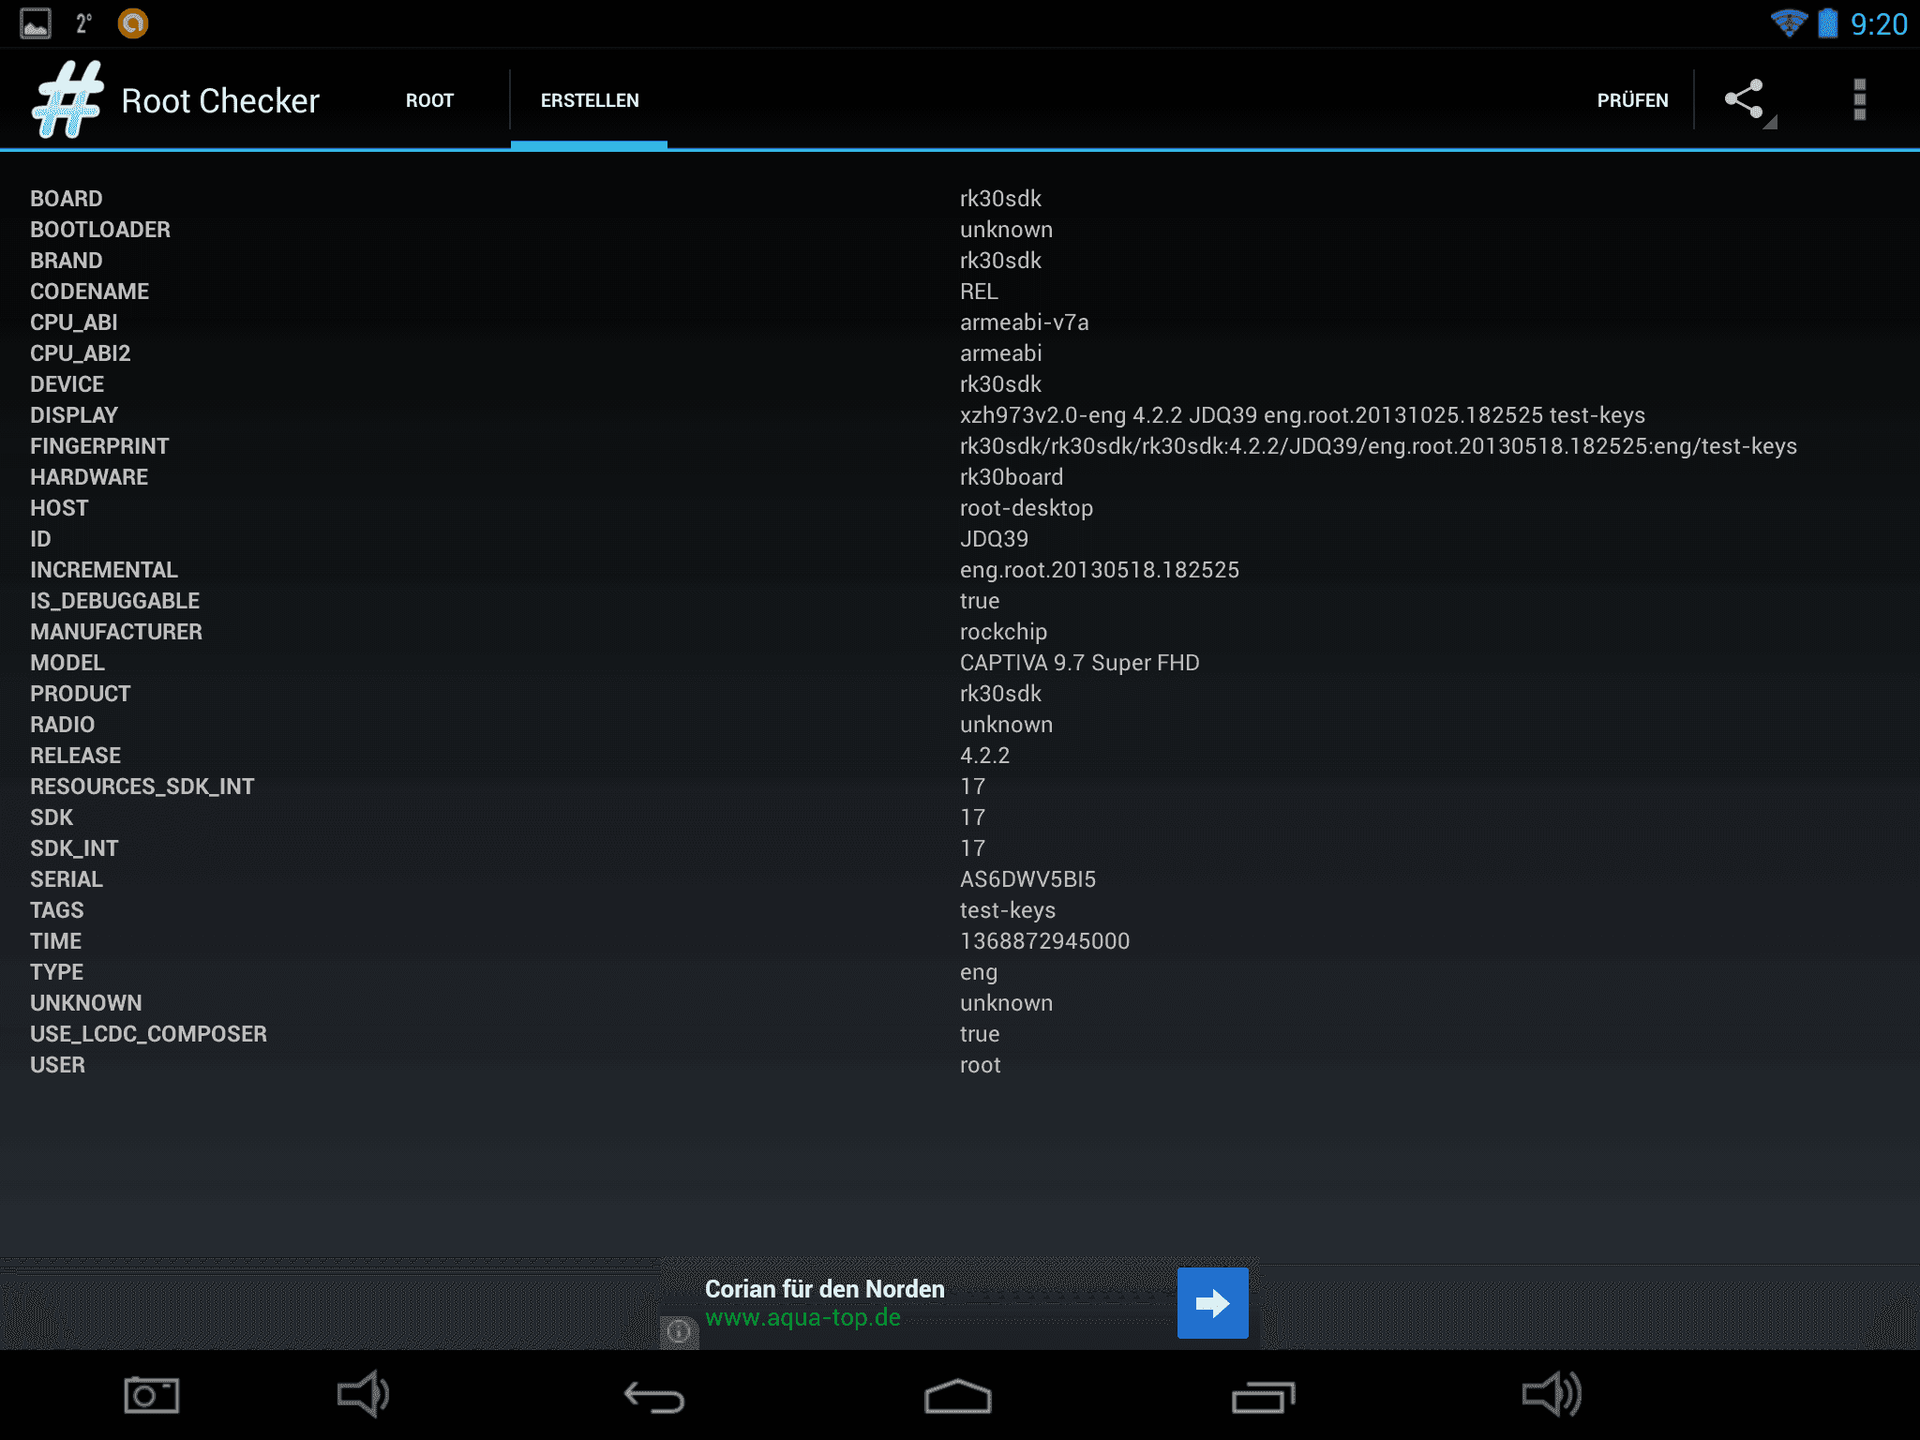
Task: Tap the Corian für den Norden ad title
Action: tap(824, 1289)
